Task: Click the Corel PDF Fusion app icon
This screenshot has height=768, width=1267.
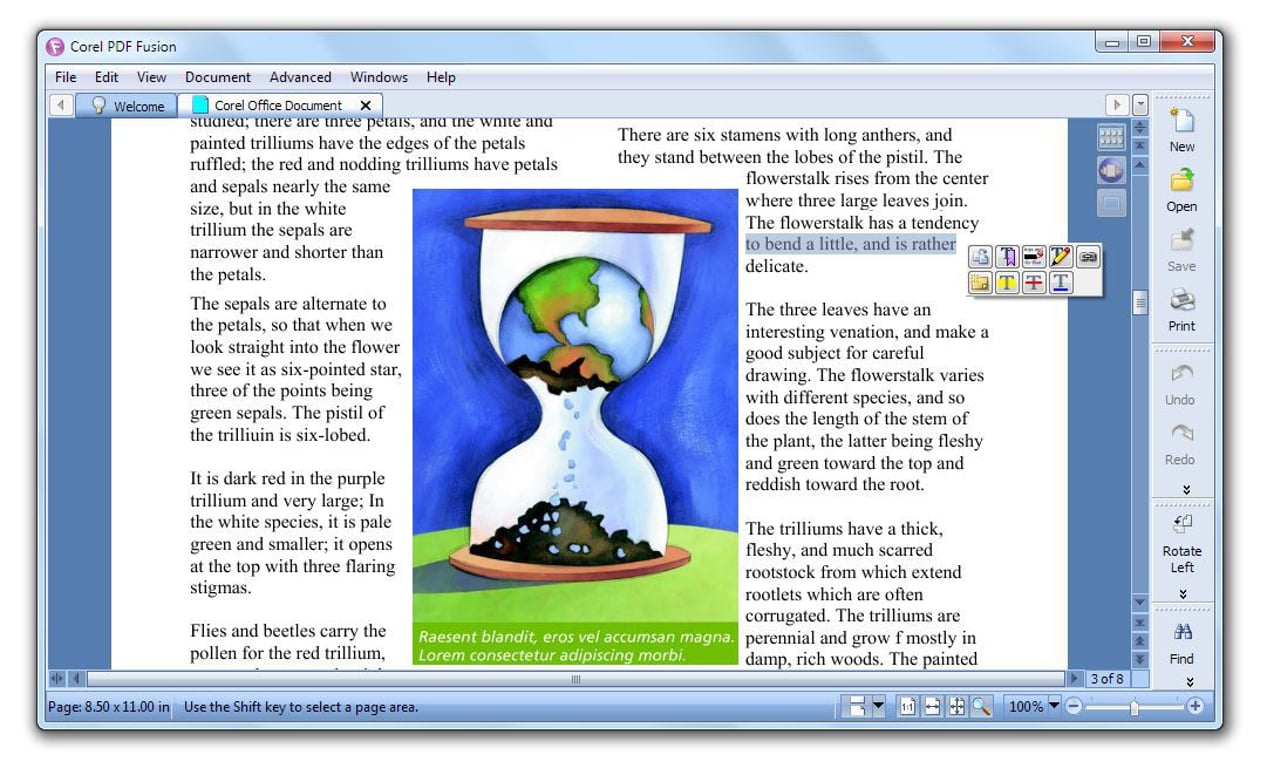Action: (55, 47)
